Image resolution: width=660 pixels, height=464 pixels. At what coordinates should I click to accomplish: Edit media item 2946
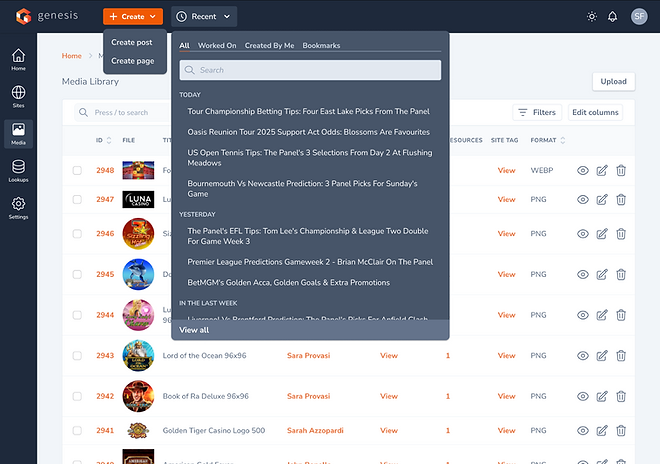(x=602, y=234)
